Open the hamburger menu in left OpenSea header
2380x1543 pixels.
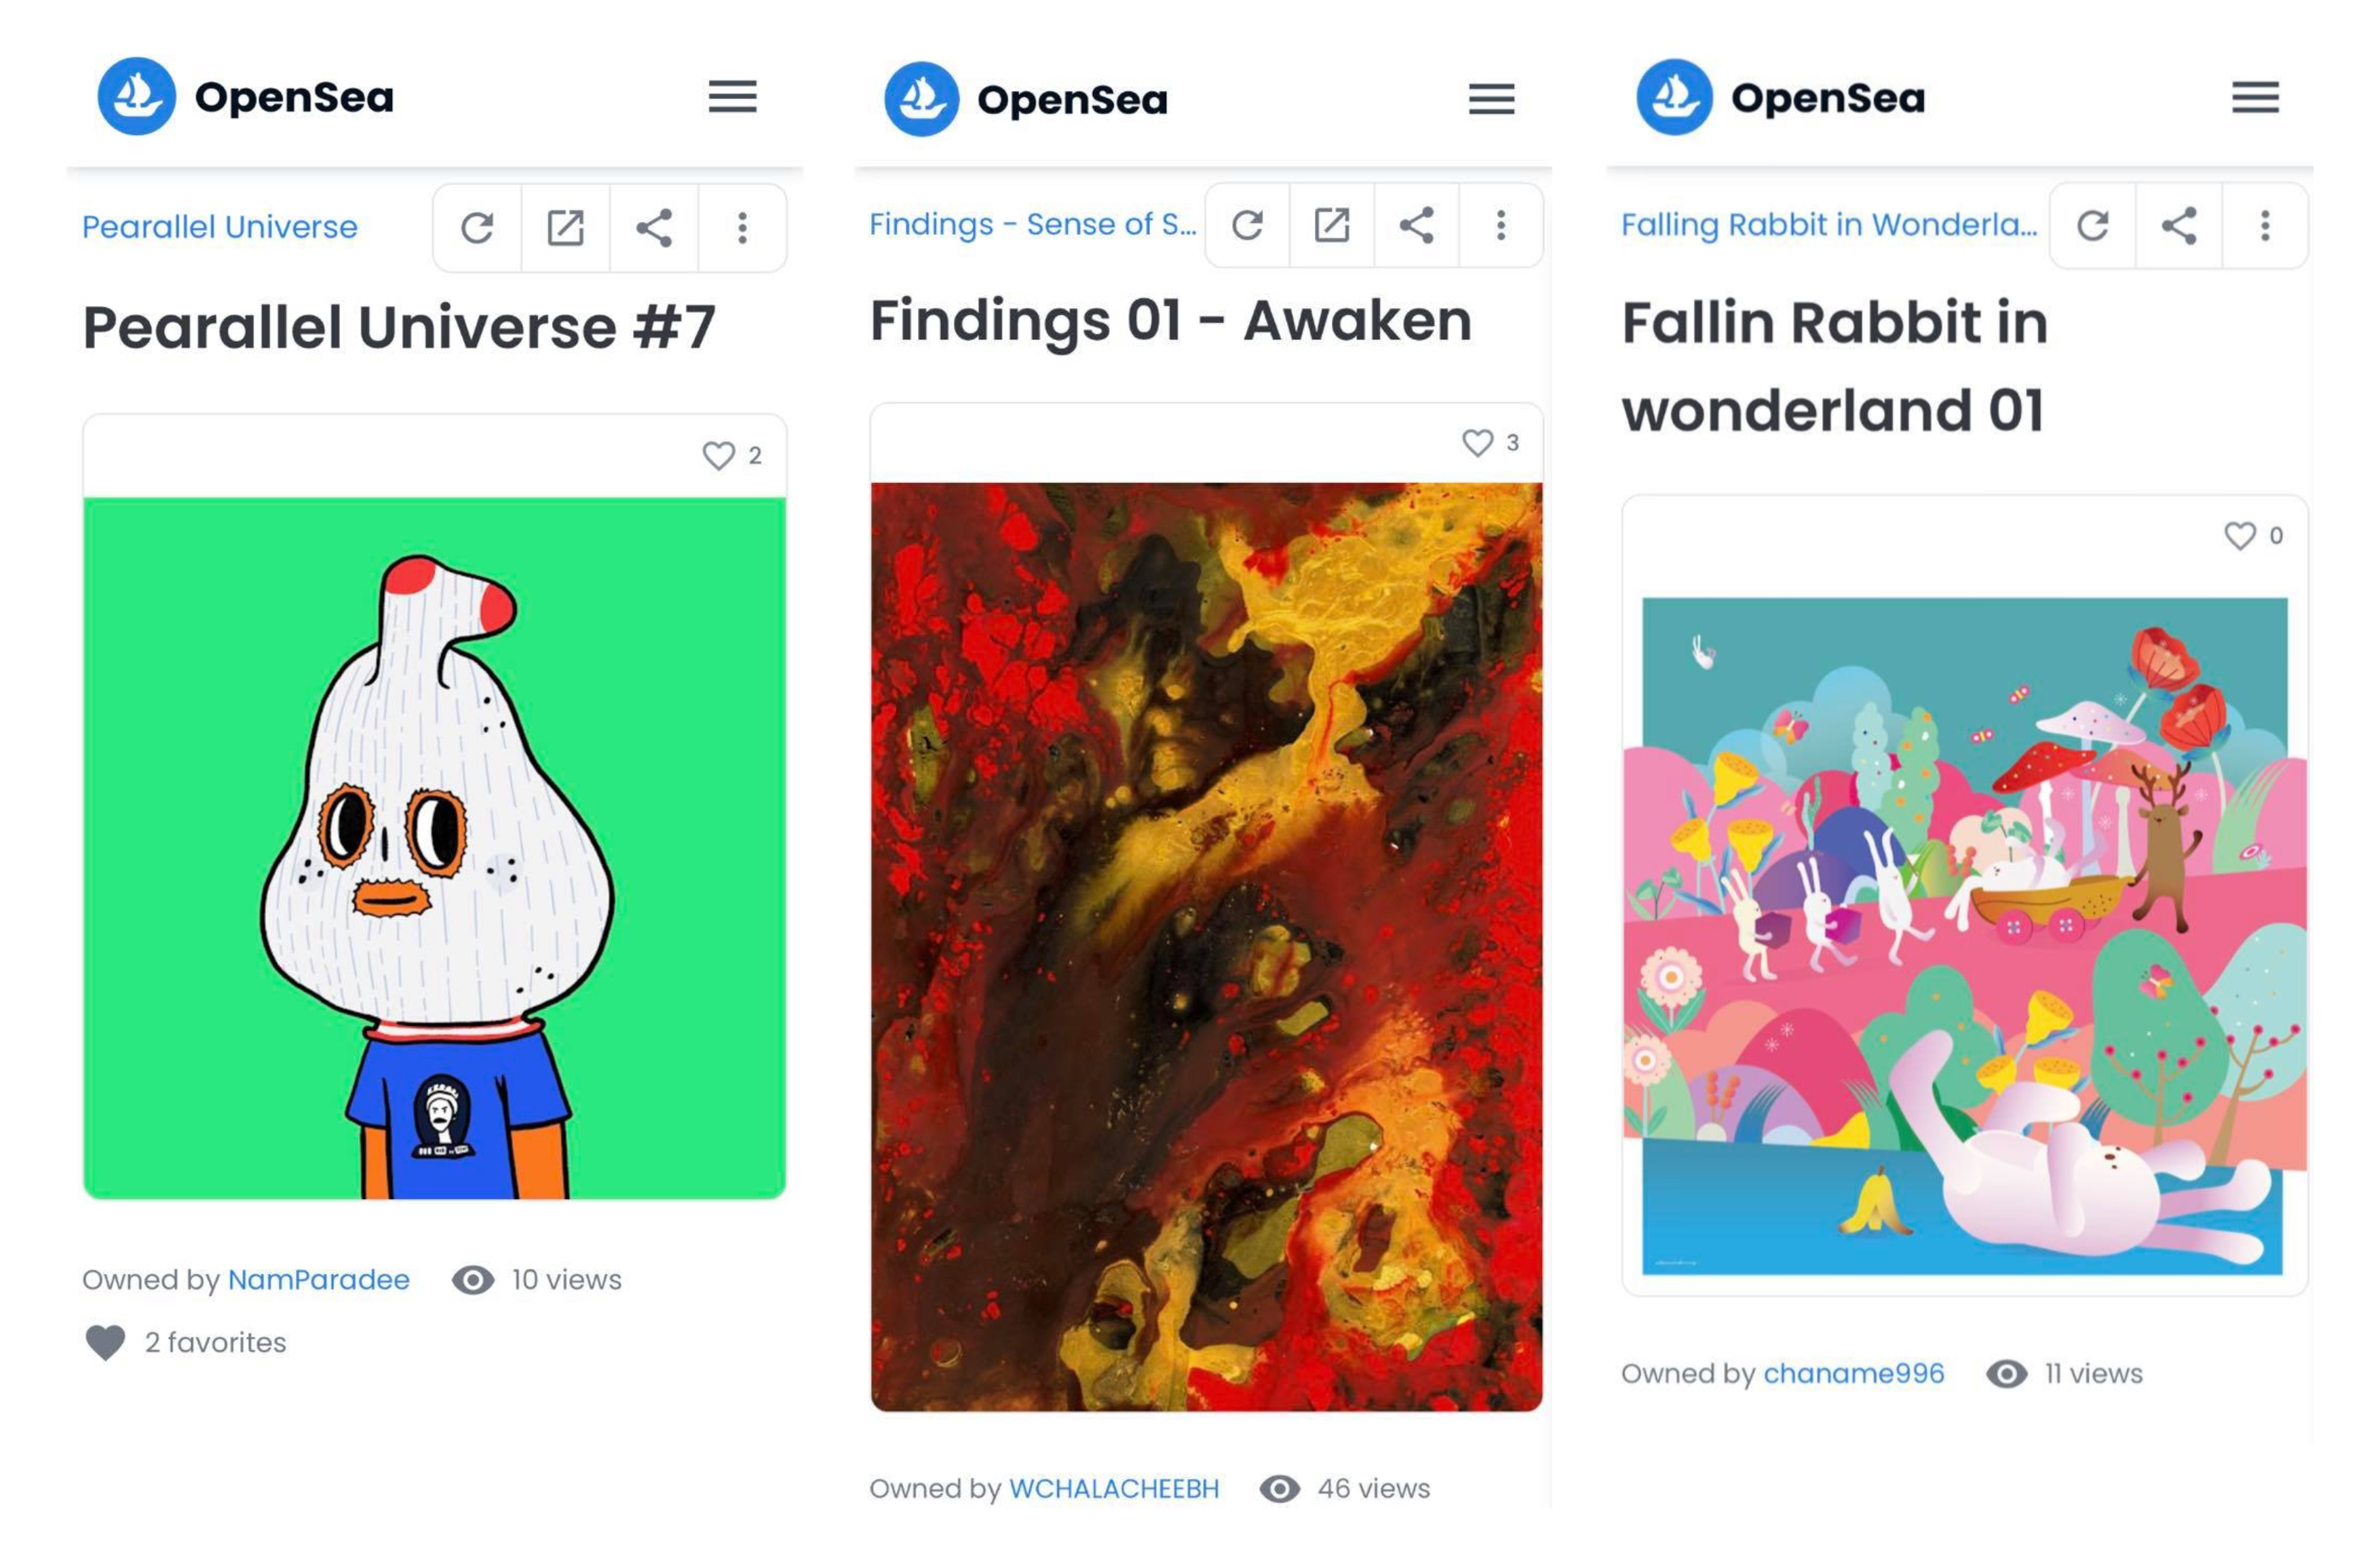733,97
